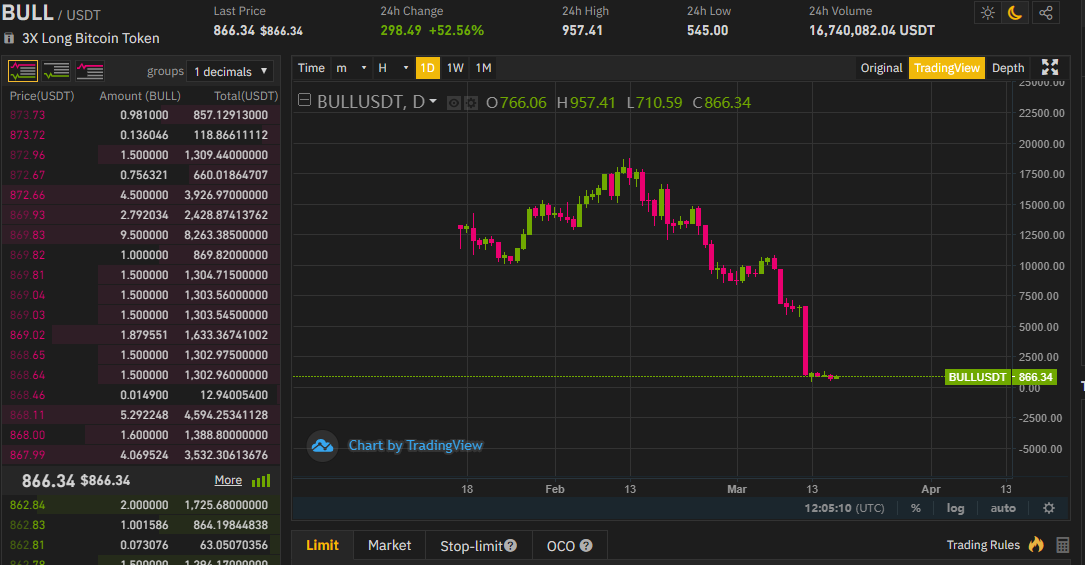Click the UTC time 12:05:10
The height and width of the screenshot is (565, 1085).
[x=844, y=508]
